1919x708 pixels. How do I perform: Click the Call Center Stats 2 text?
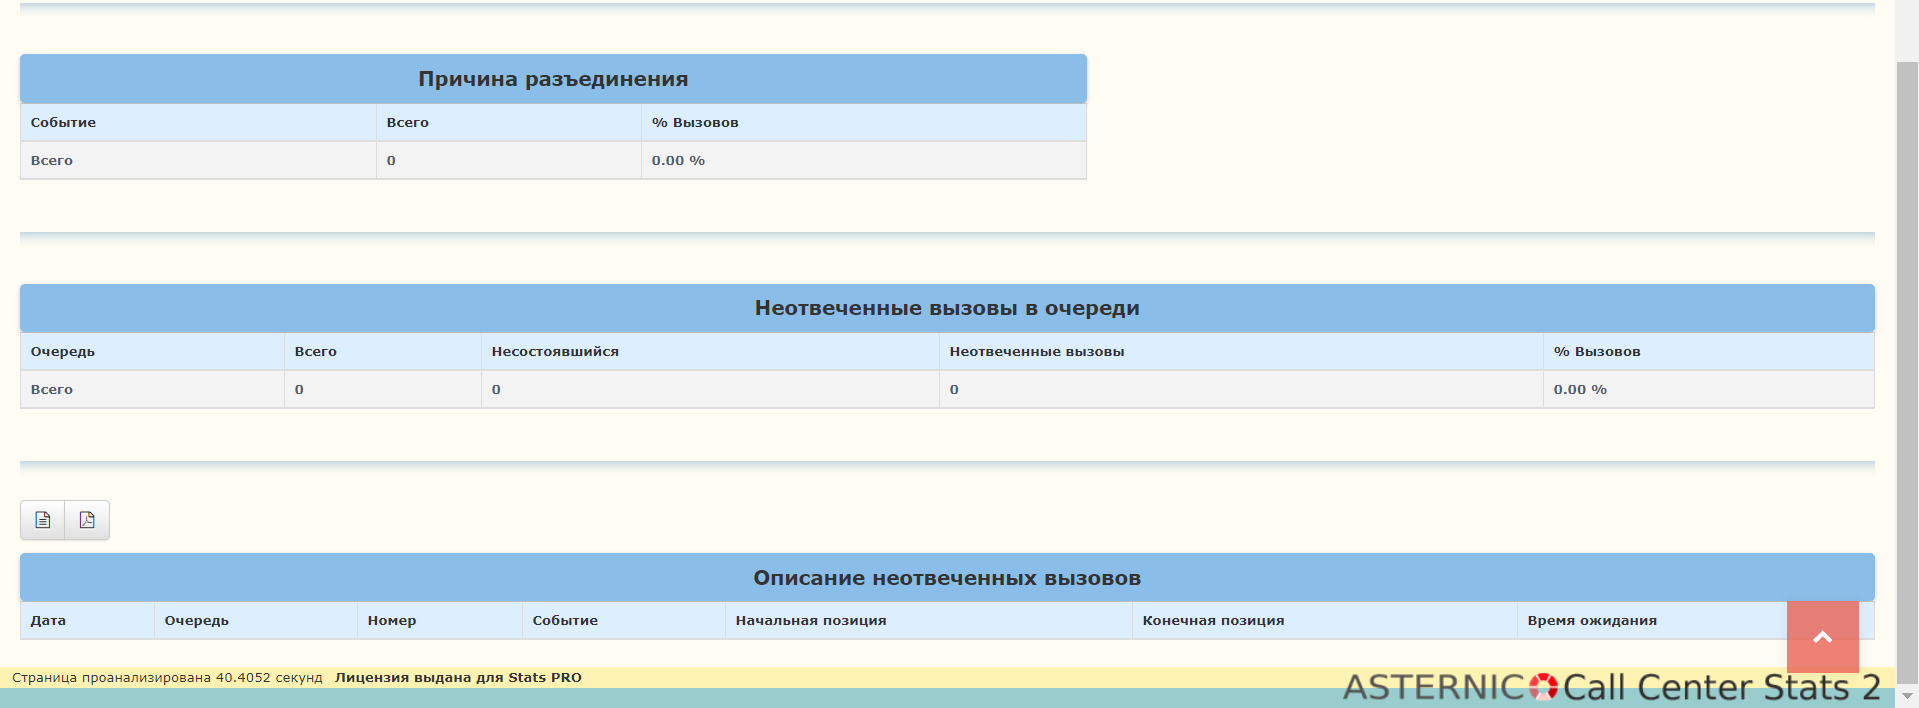click(1722, 687)
